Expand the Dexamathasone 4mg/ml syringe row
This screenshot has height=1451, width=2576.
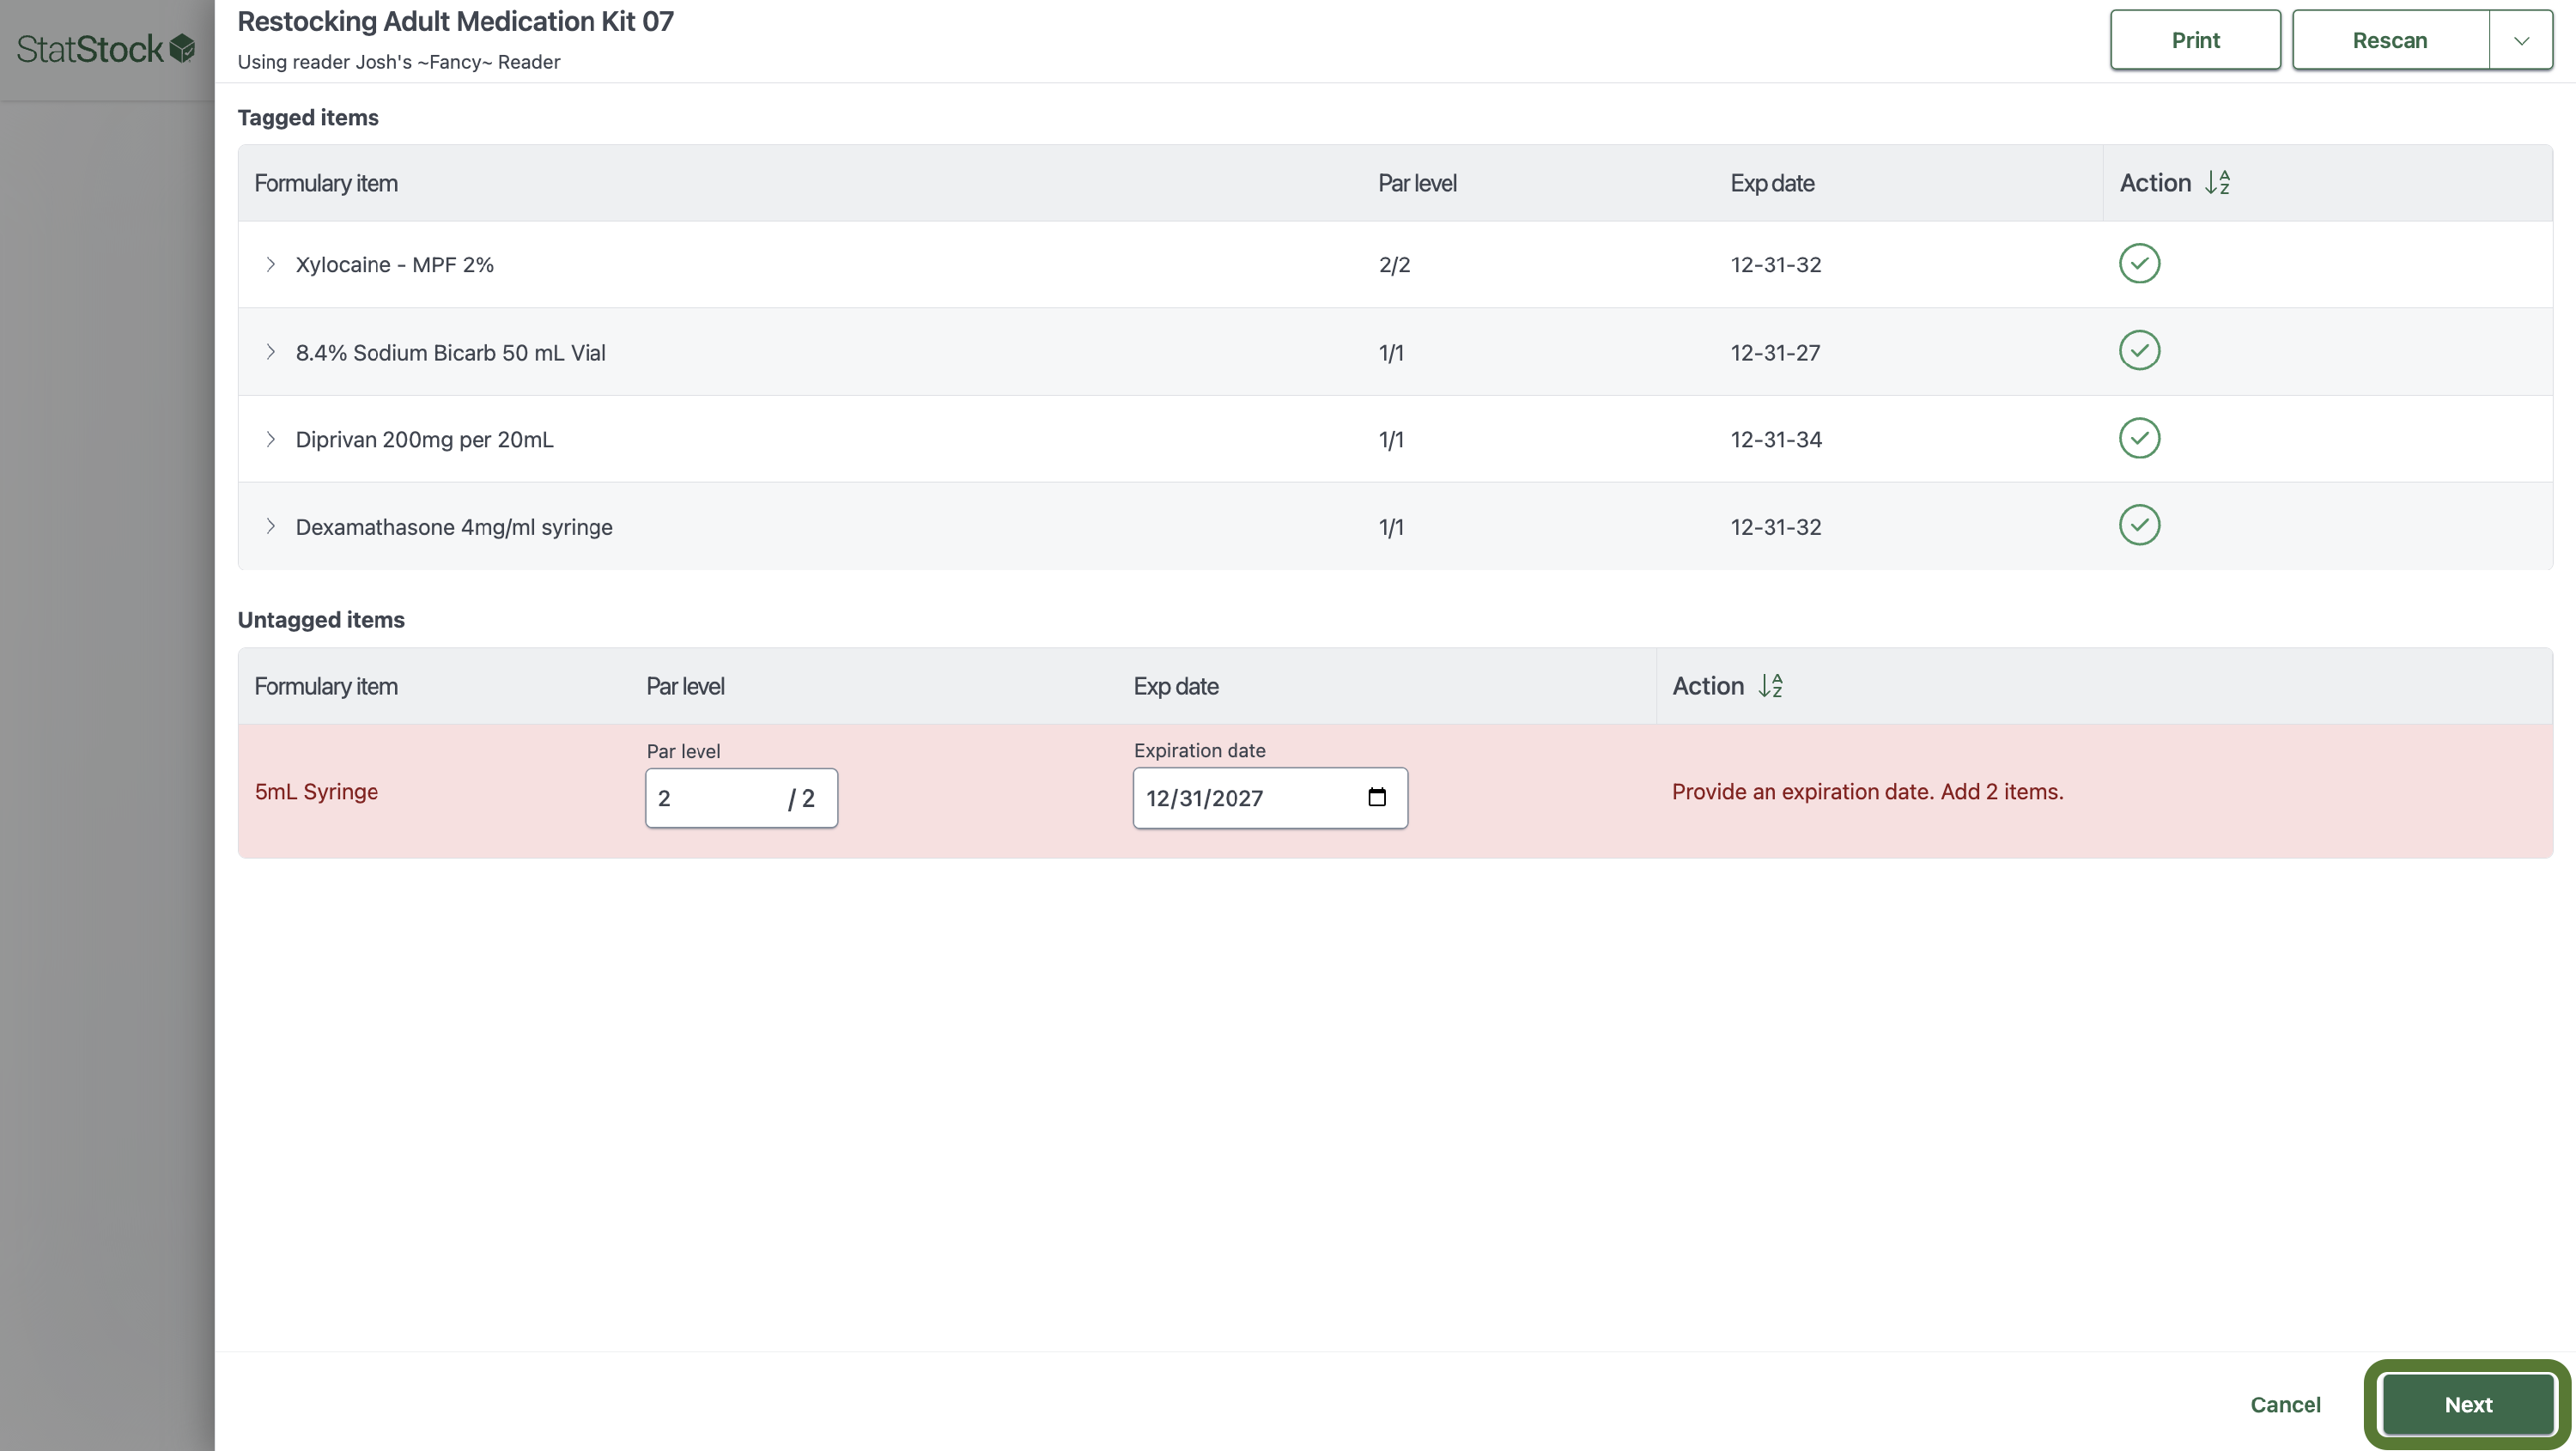click(270, 526)
